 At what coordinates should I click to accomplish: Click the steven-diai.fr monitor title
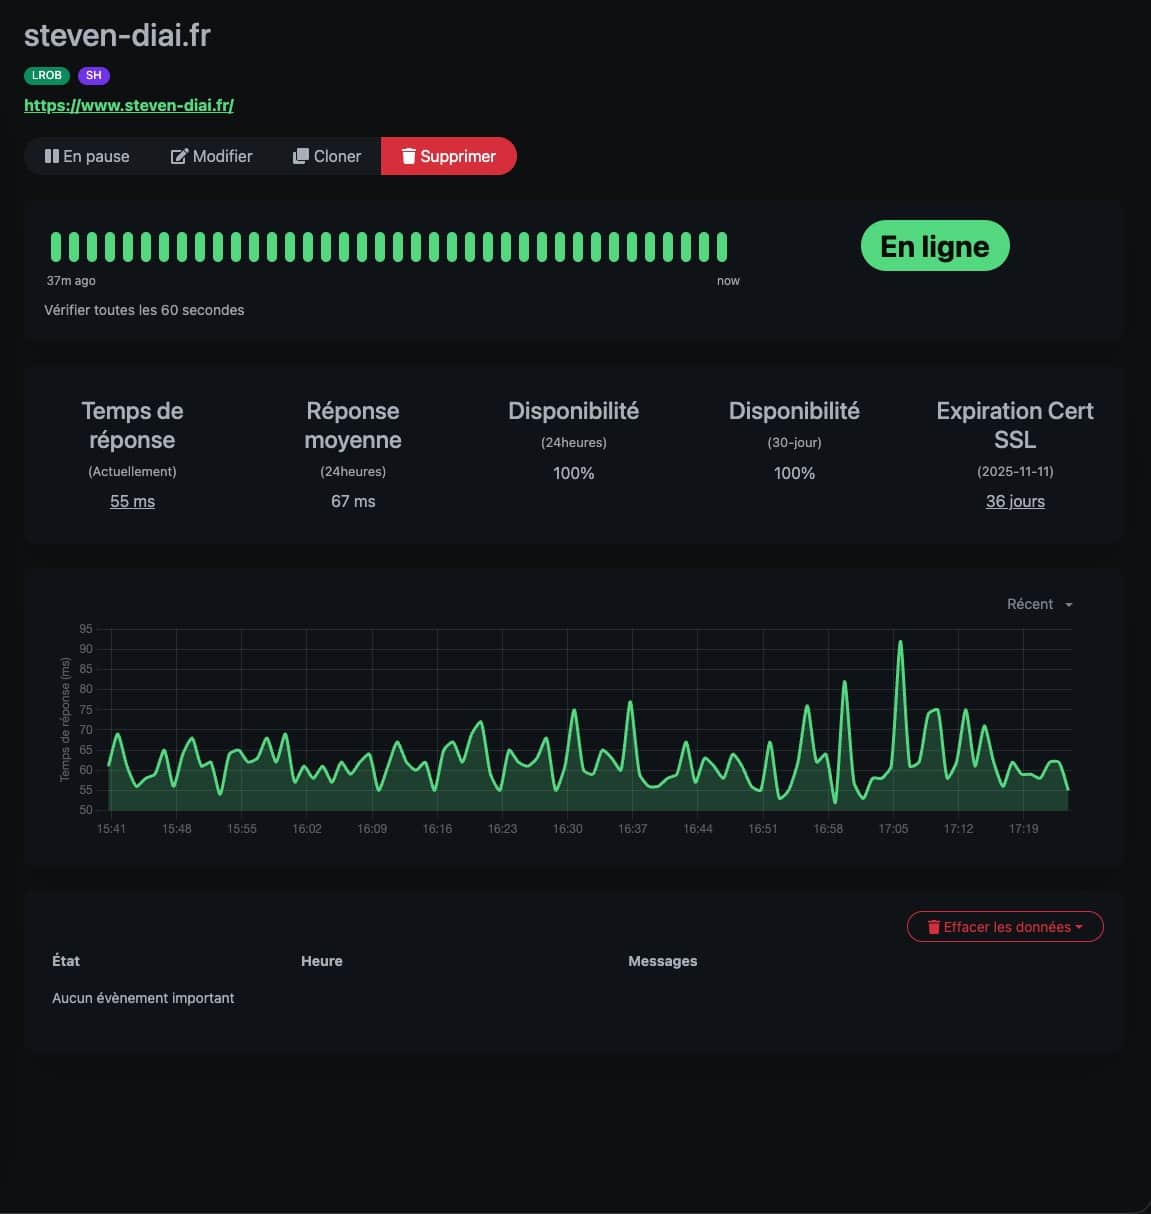pos(117,35)
